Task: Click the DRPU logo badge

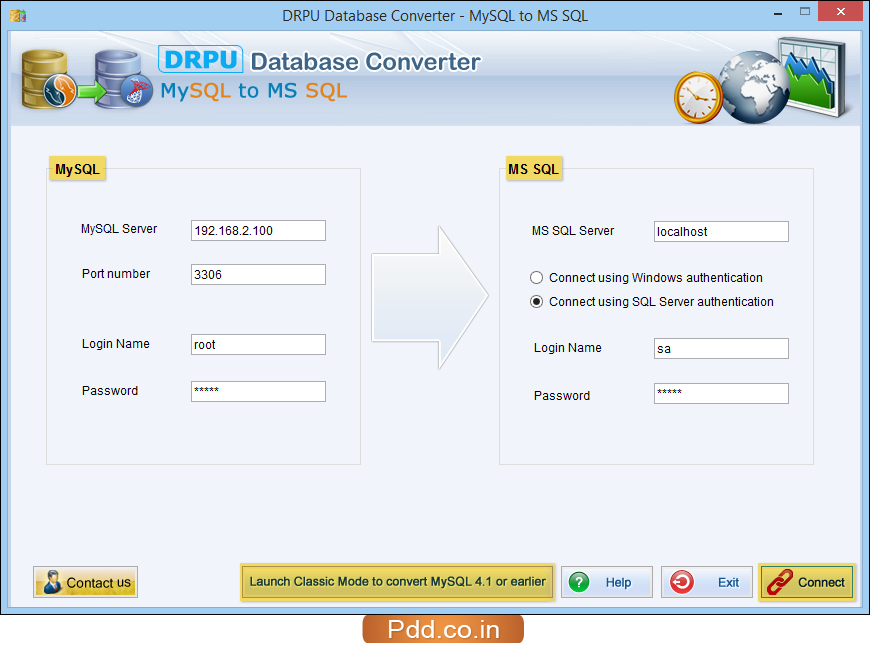Action: (200, 59)
